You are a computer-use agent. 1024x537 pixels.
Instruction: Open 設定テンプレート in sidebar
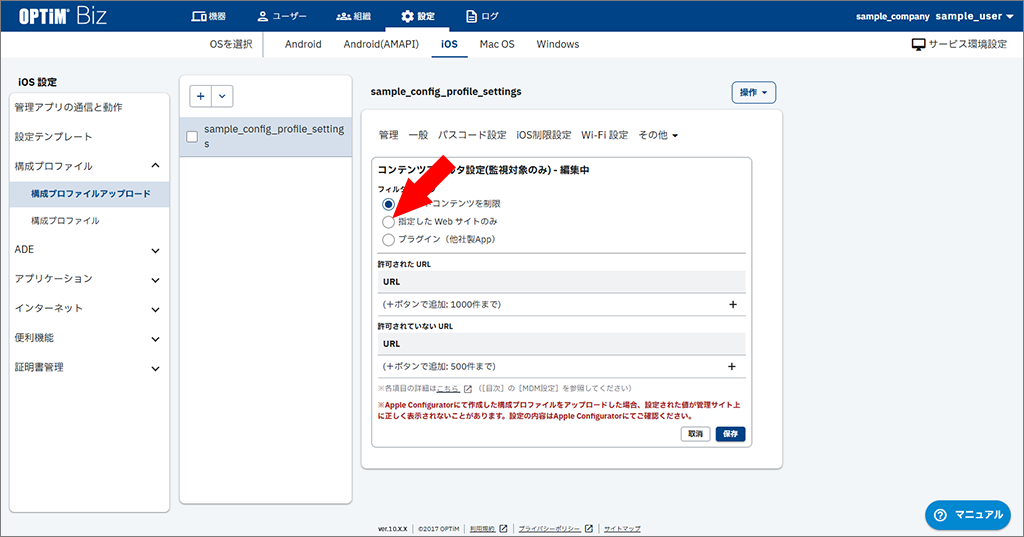pyautogui.click(x=89, y=137)
